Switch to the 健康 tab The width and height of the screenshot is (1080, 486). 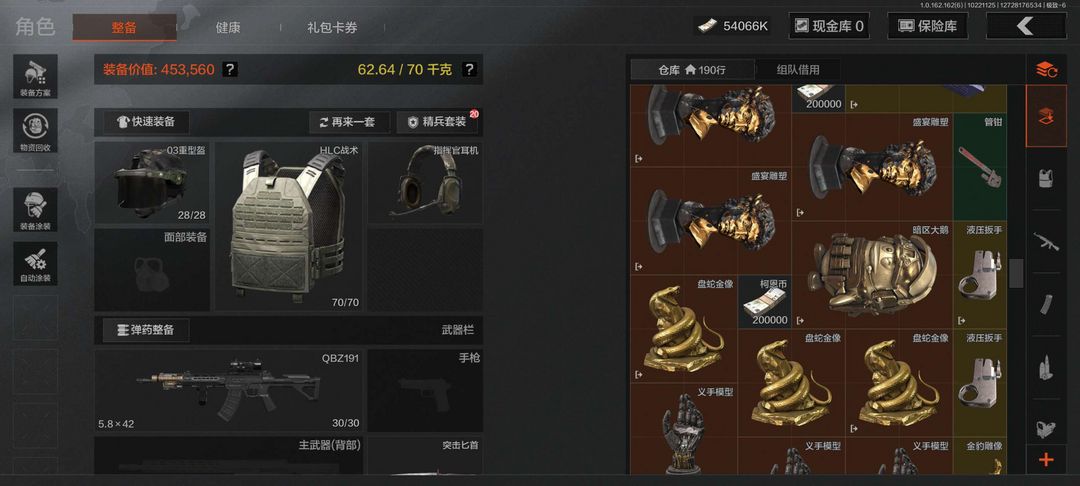coord(228,28)
